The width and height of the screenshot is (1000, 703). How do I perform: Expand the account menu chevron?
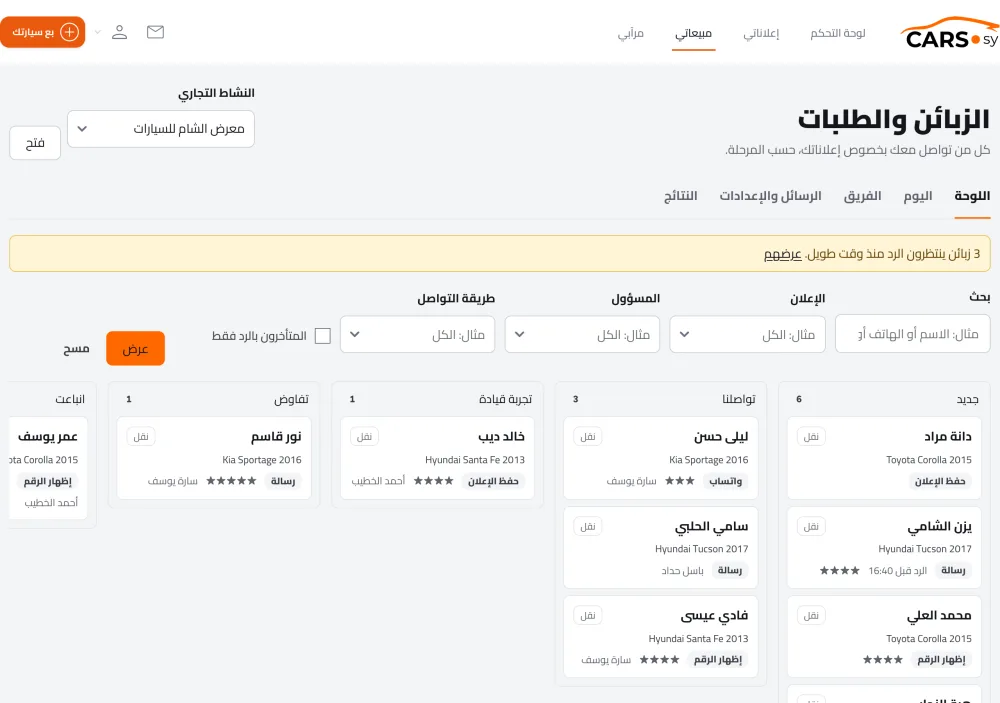[x=98, y=32]
